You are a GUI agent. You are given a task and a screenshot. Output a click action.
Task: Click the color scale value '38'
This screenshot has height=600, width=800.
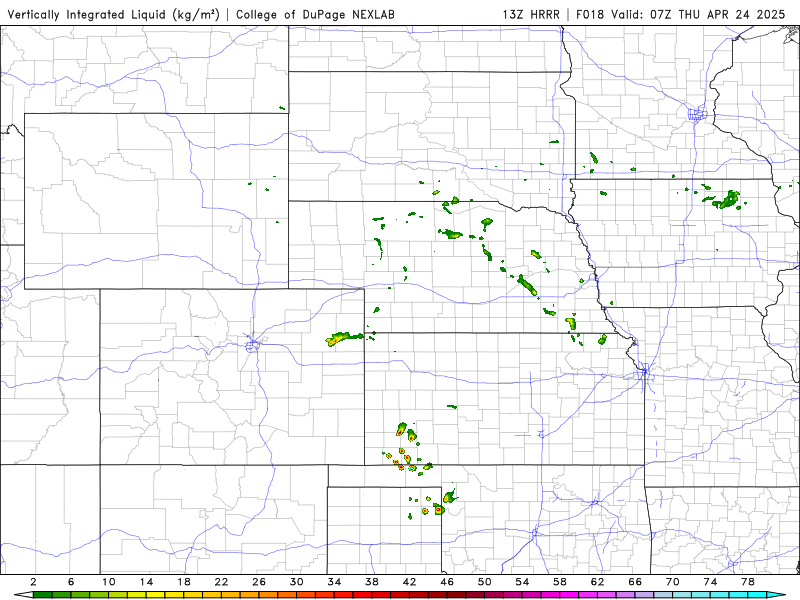pyautogui.click(x=372, y=582)
